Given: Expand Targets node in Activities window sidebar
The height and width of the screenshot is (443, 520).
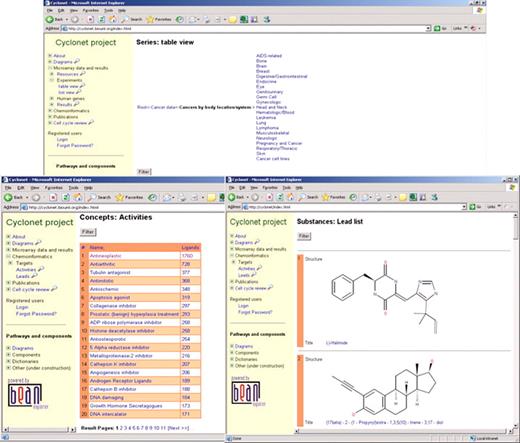Looking at the screenshot, I should [10, 263].
